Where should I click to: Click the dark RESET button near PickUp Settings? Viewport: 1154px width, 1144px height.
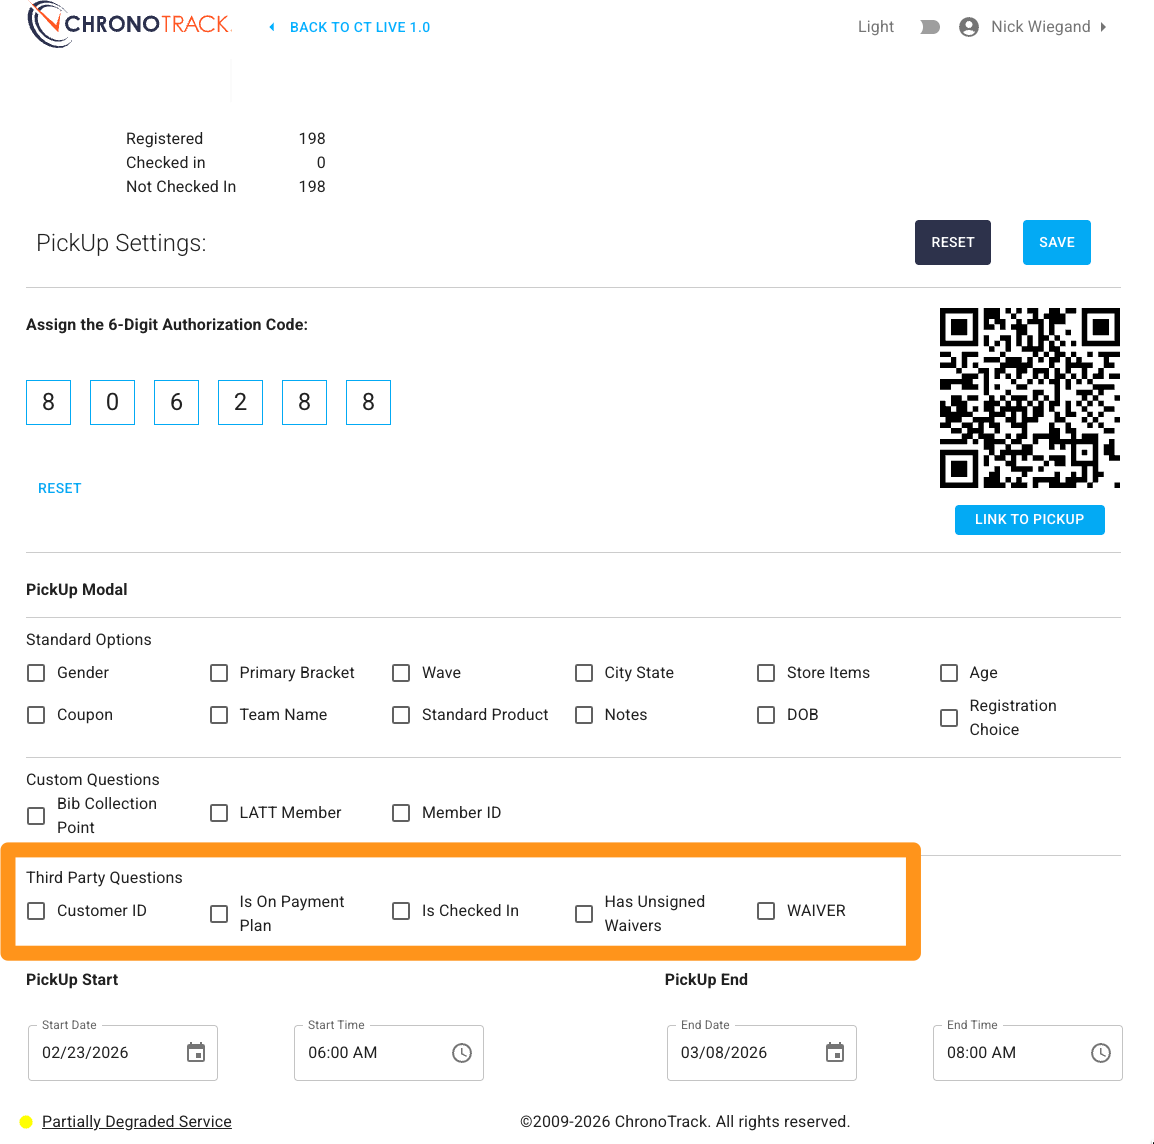pyautogui.click(x=952, y=242)
